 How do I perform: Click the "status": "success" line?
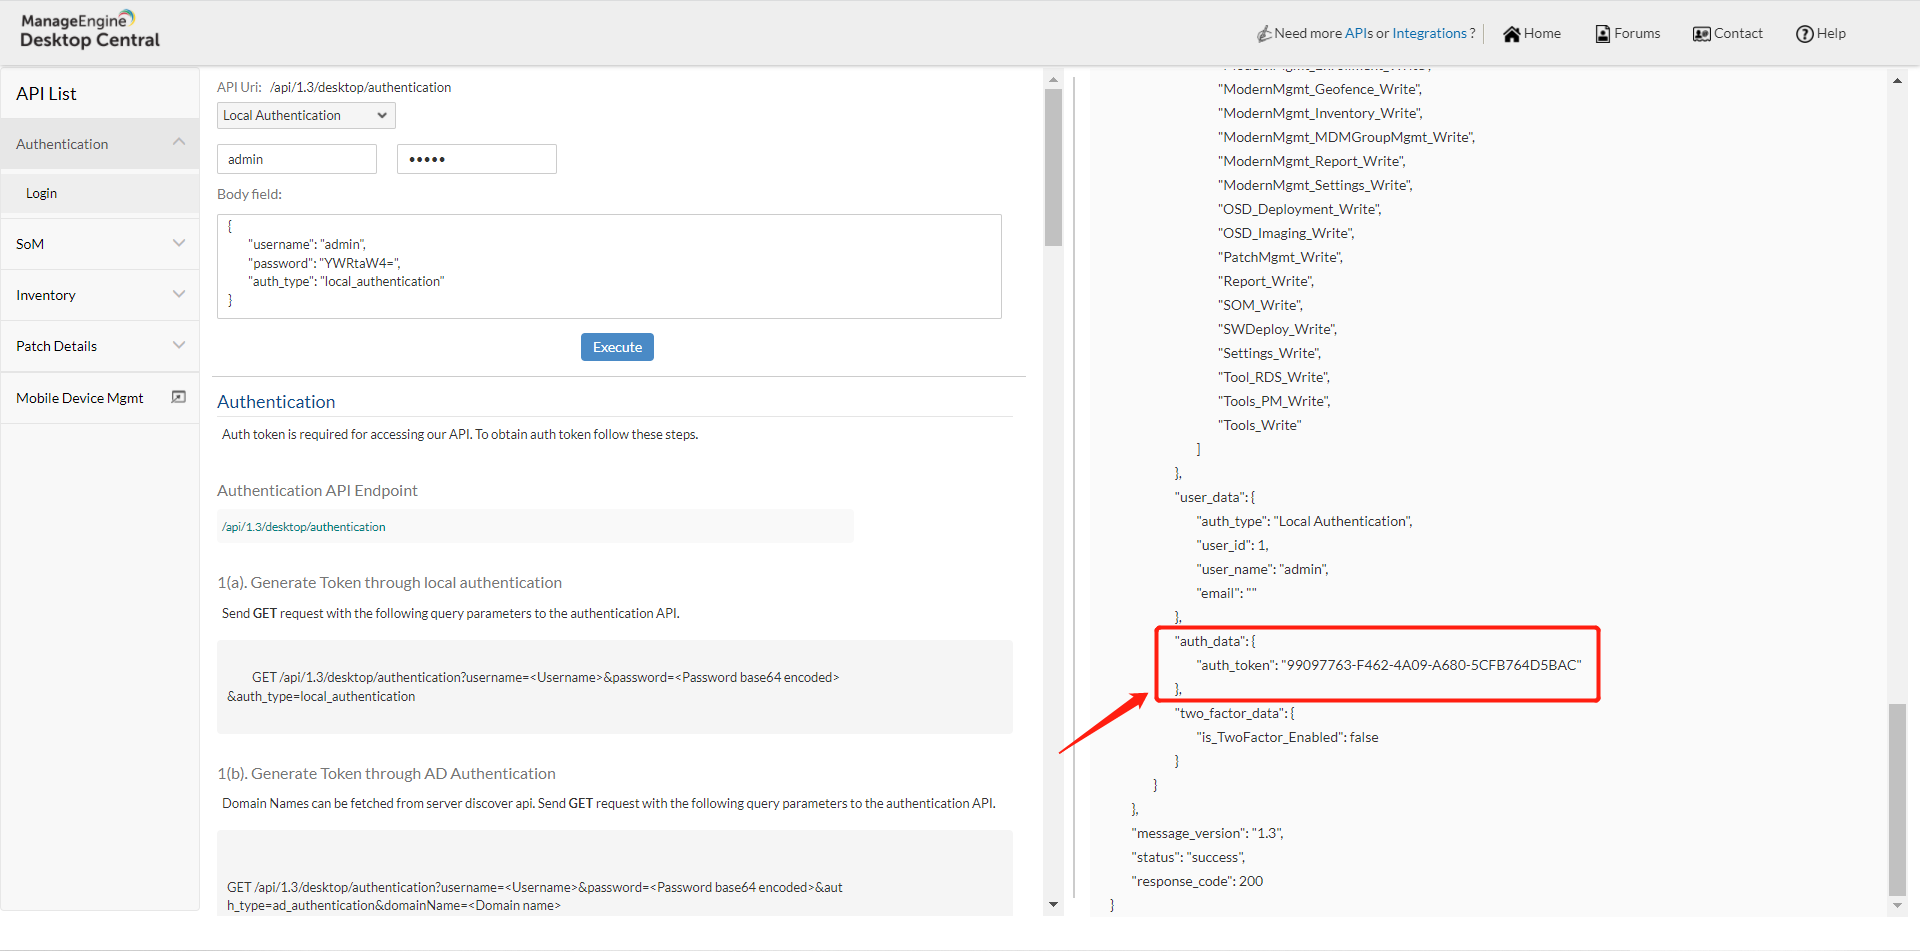(1188, 857)
